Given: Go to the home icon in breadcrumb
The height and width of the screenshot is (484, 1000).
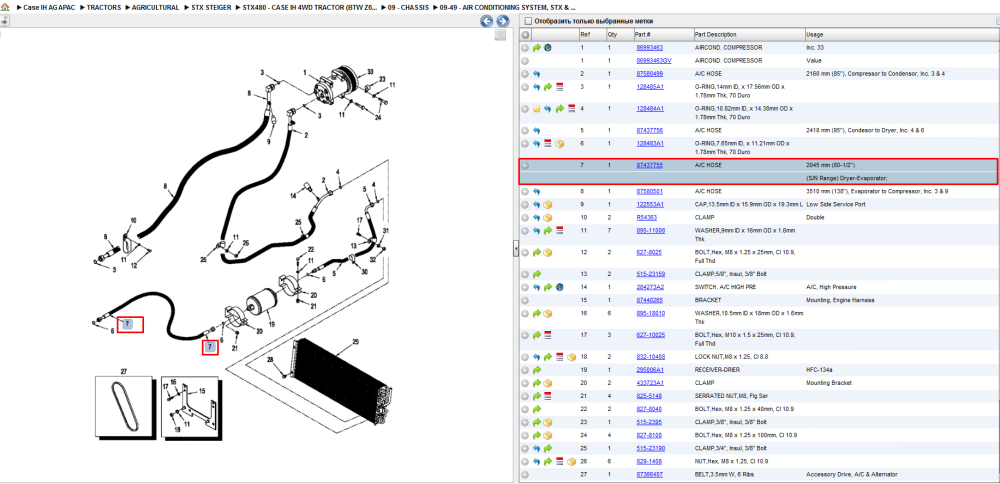Looking at the screenshot, I should (6, 7).
